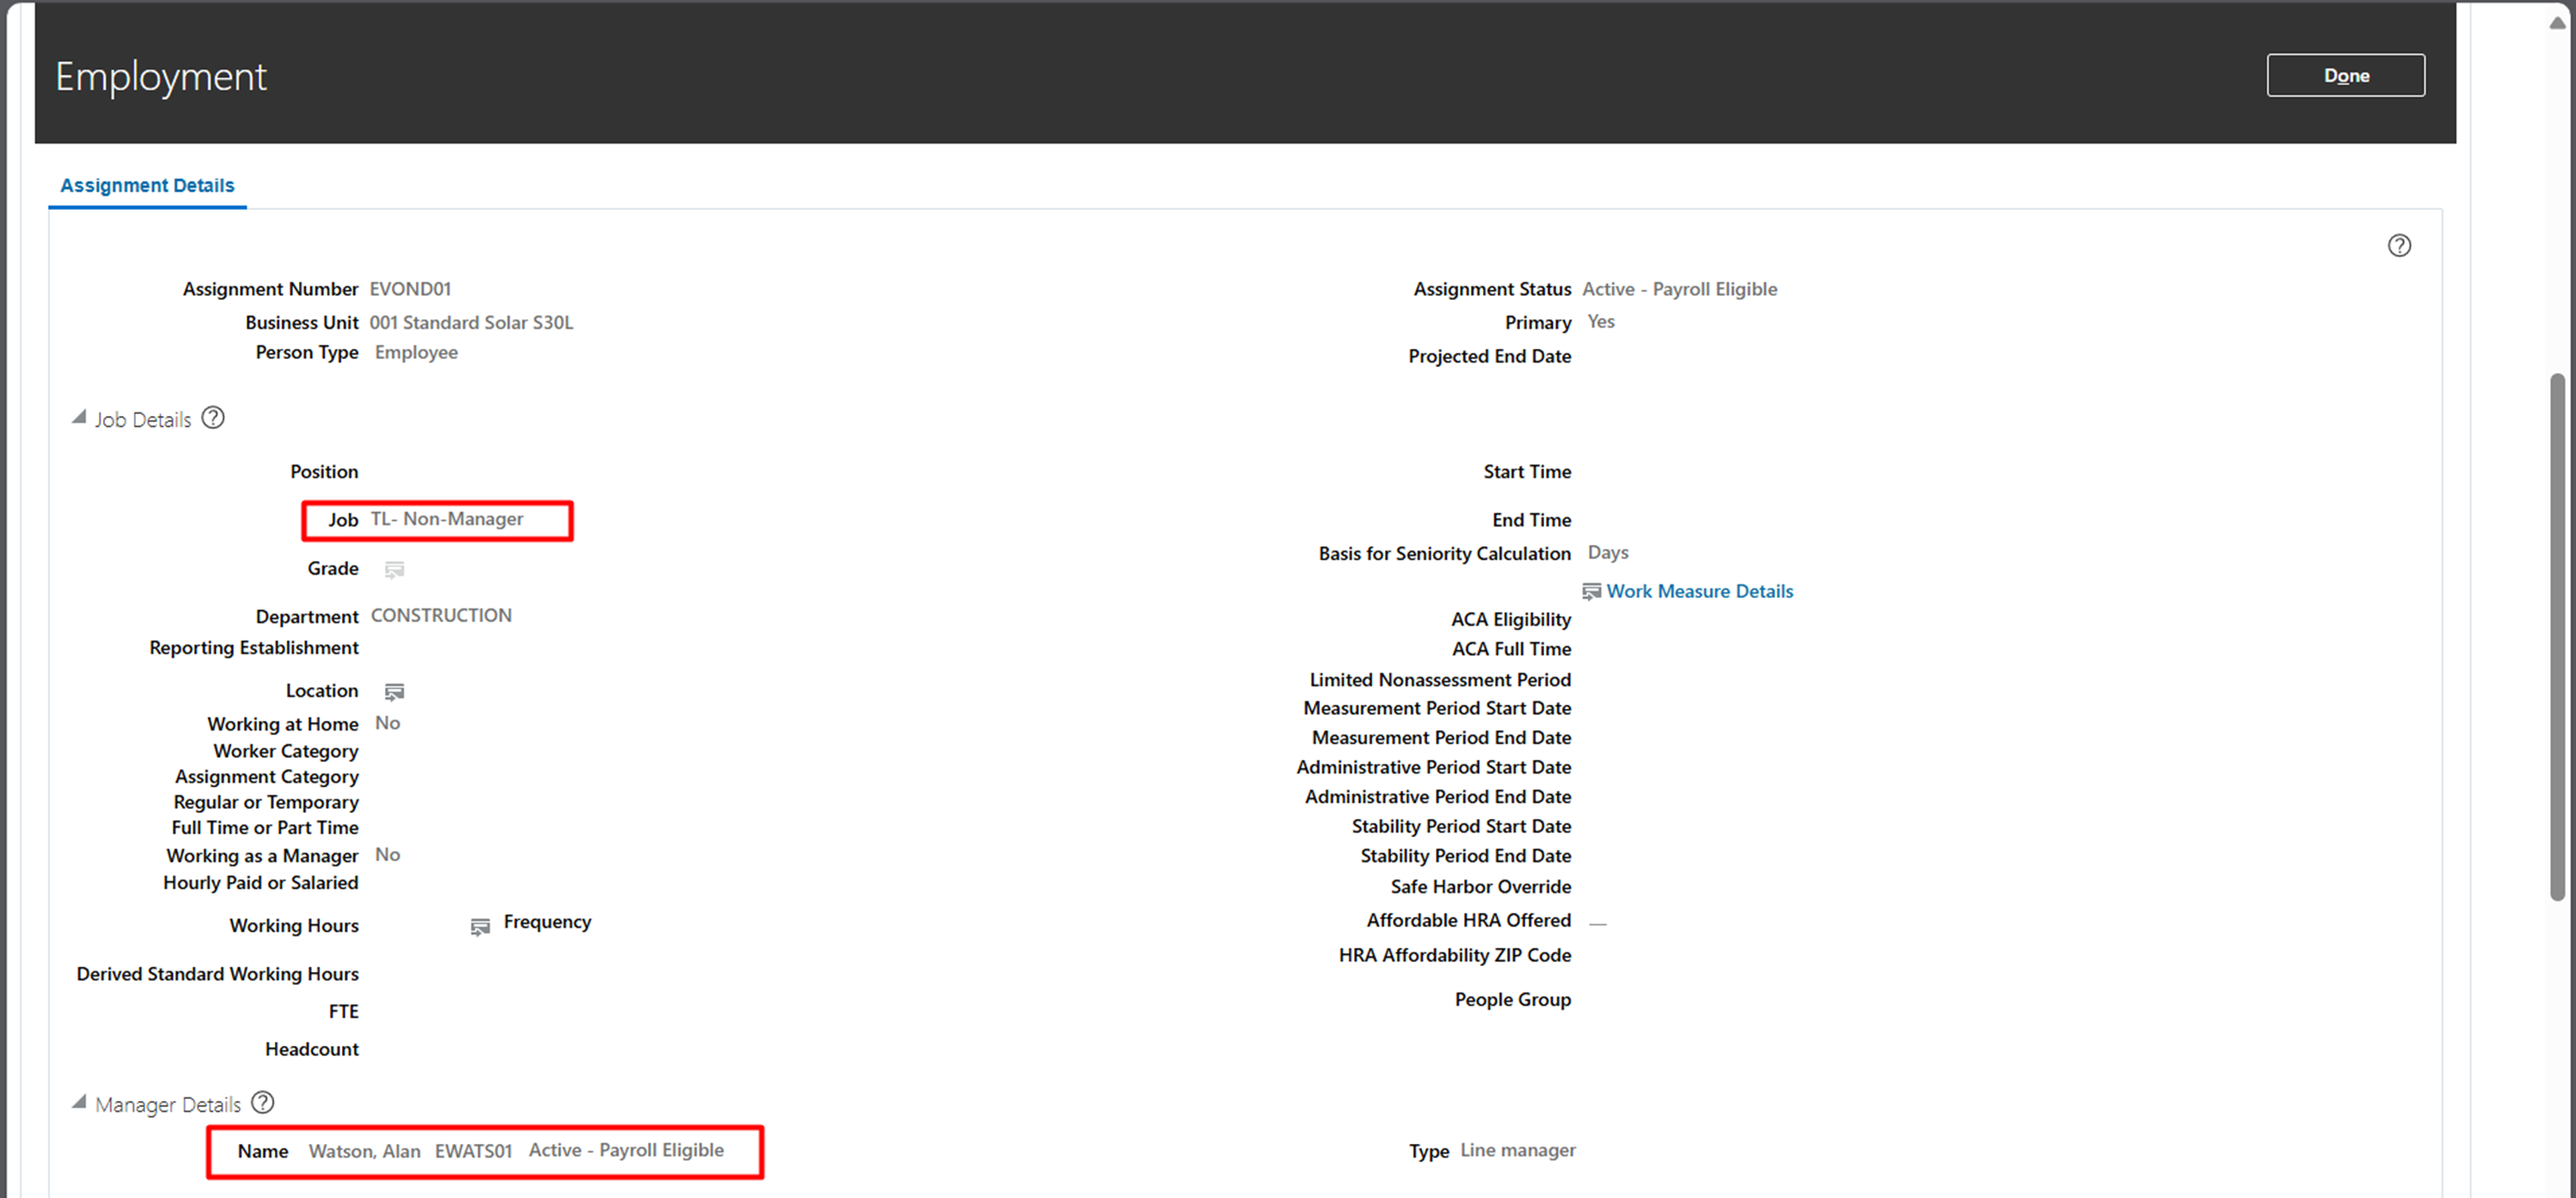Click the icon beside Work Measure Details
The image size is (2576, 1198).
1591,592
